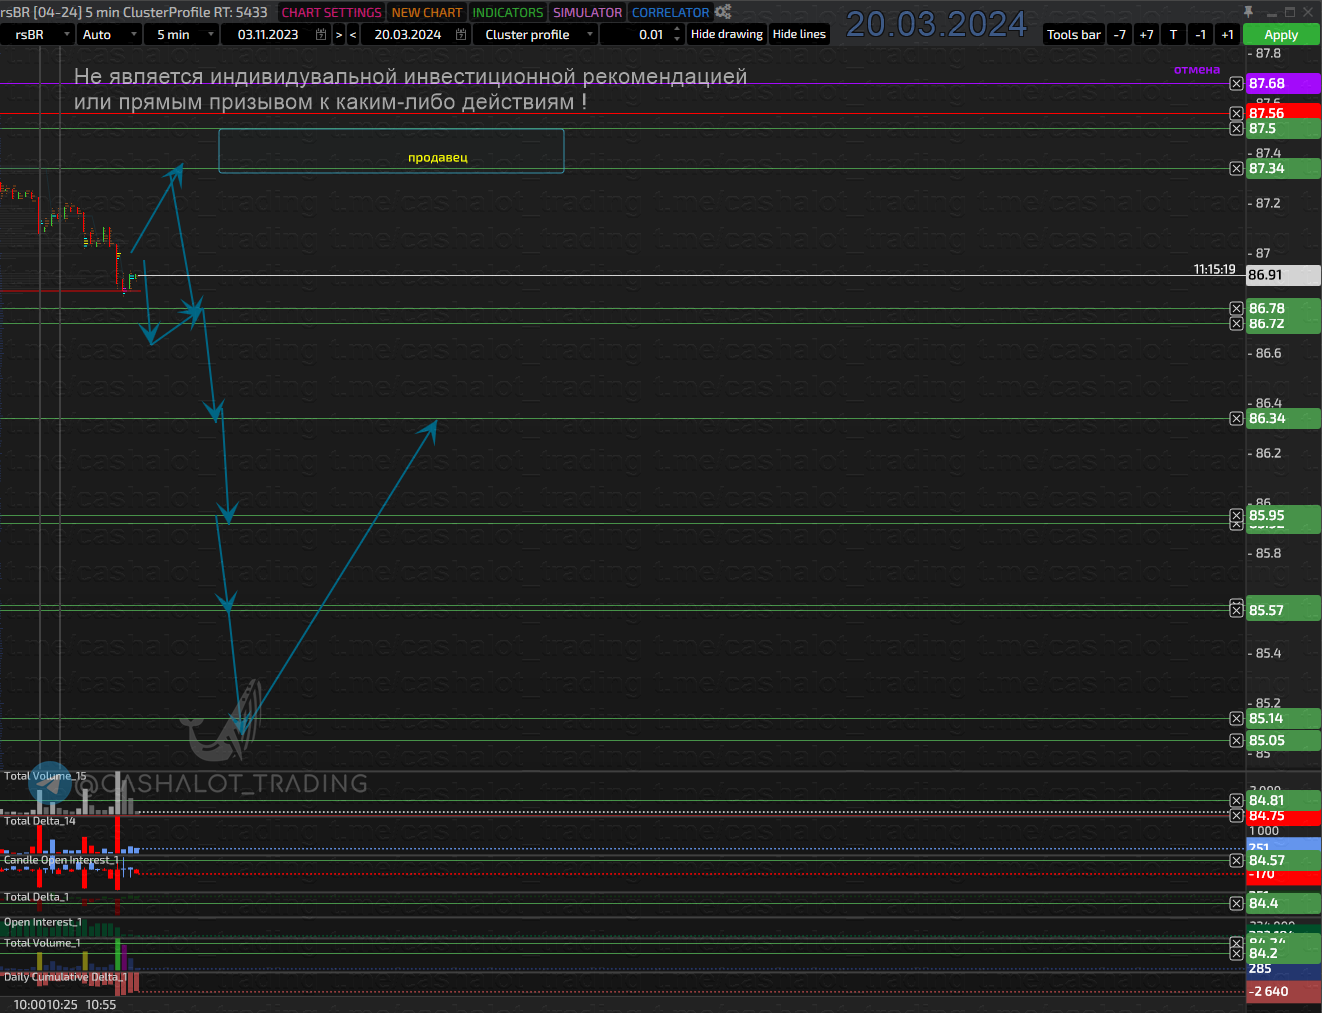This screenshot has width=1322, height=1013.
Task: Click the pin window icon
Action: 1248,12
